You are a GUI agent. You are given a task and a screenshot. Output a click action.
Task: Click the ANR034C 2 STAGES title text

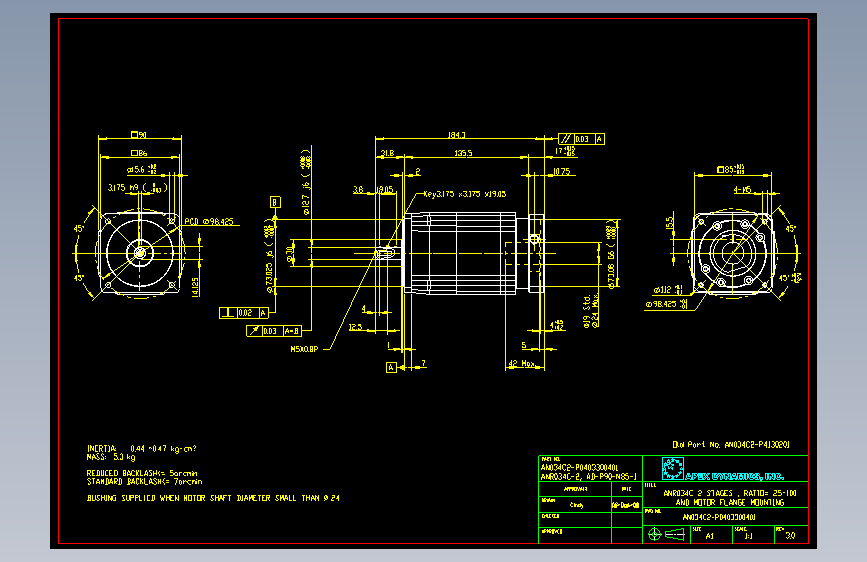[x=730, y=493]
